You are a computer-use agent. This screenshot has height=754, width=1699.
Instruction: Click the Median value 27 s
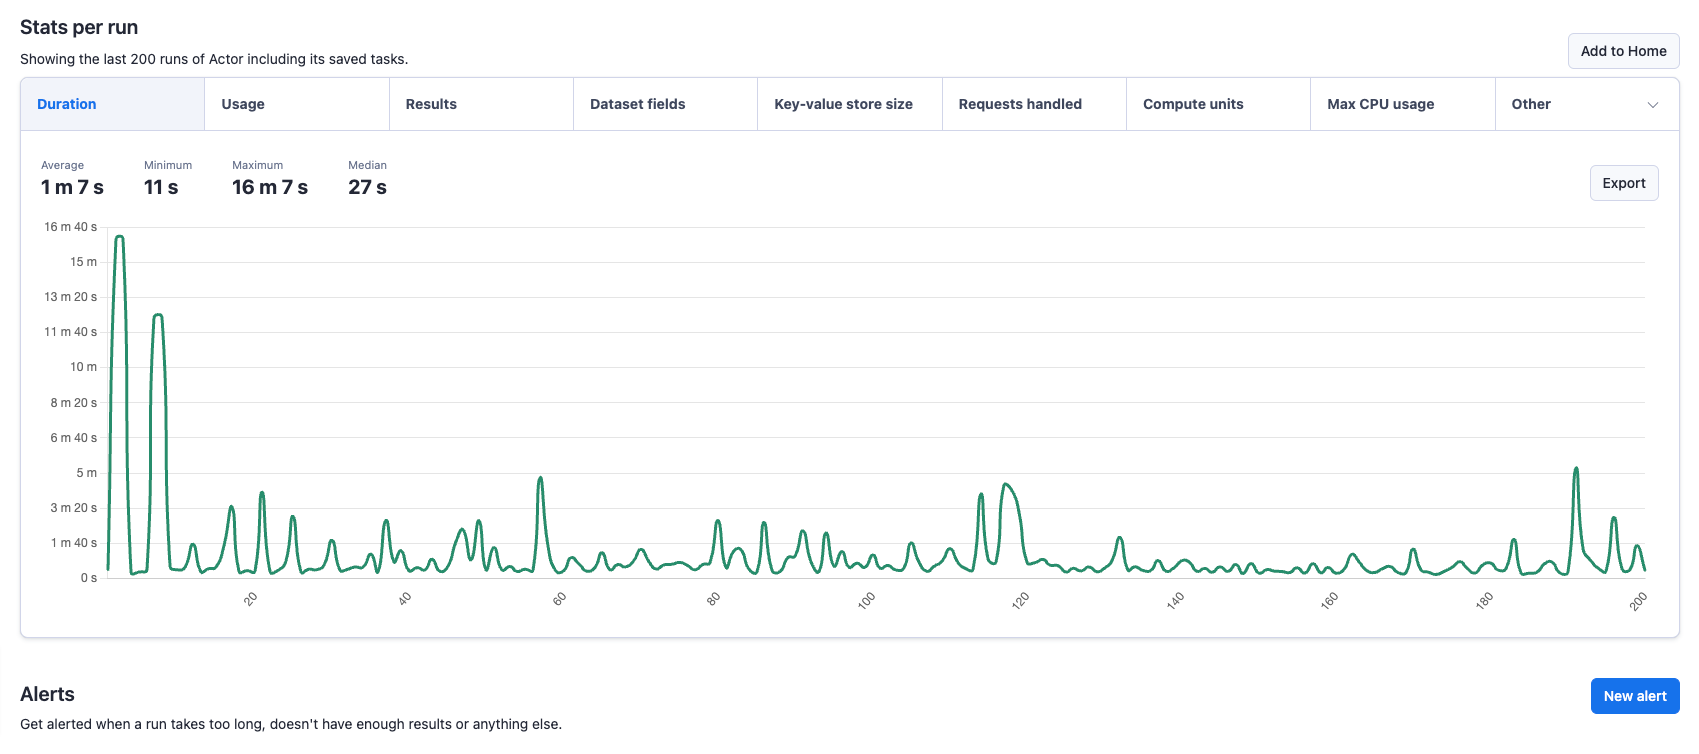[x=367, y=187]
